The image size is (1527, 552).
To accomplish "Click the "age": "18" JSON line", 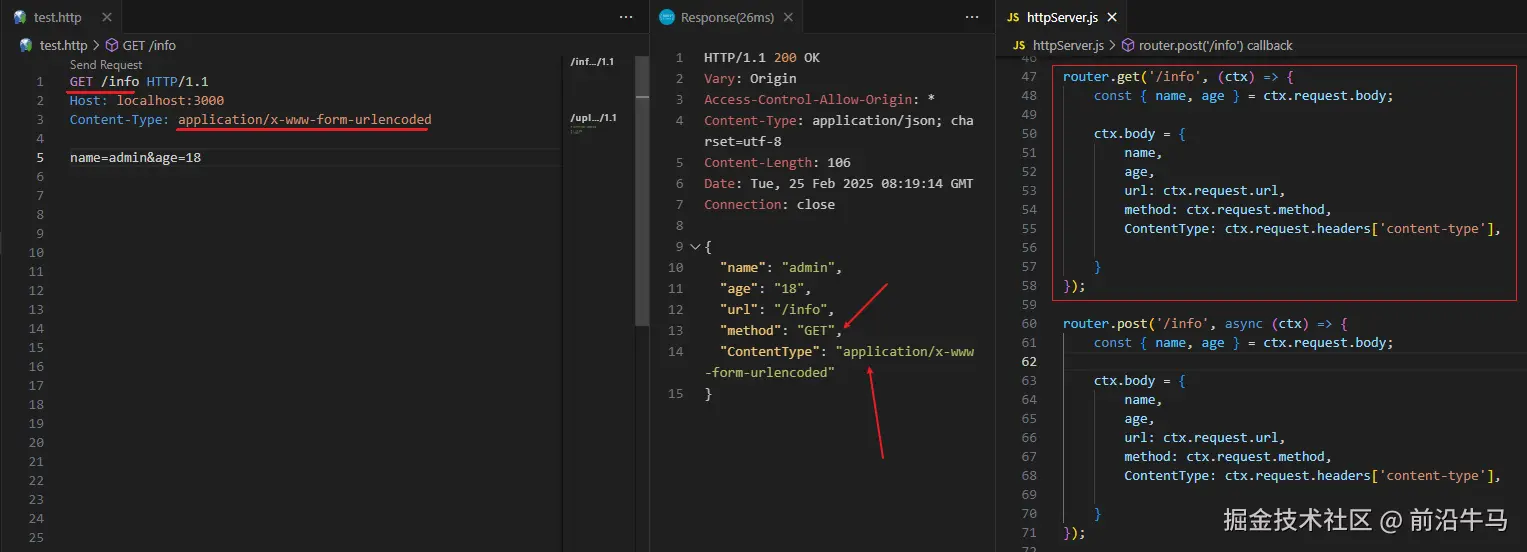I will (766, 288).
